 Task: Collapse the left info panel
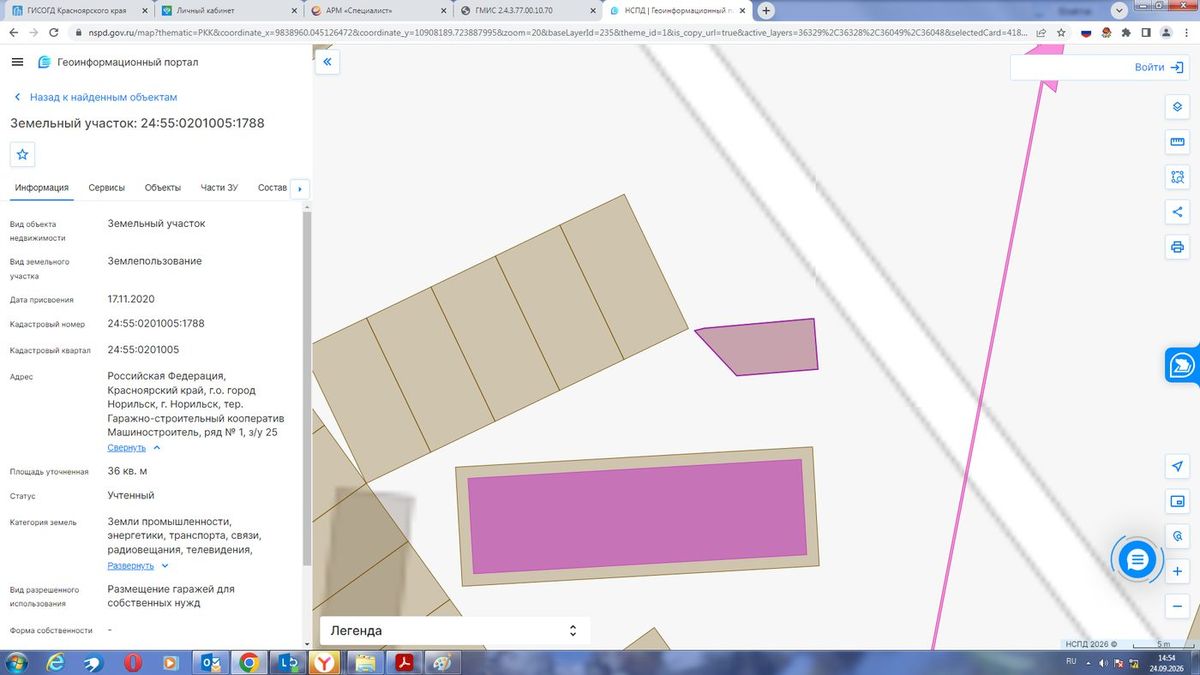(327, 62)
